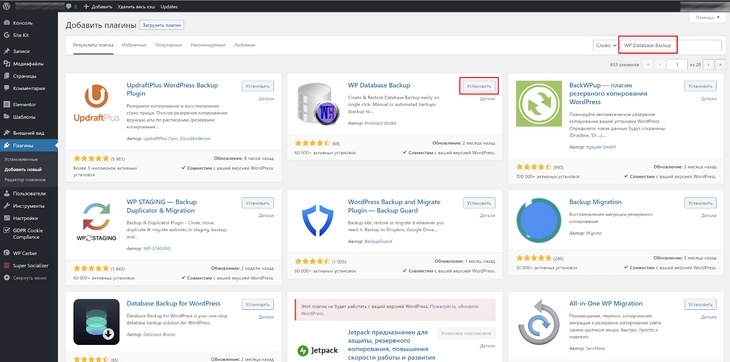Click the Jetpack plugin logo
This screenshot has width=730, height=362.
(318, 350)
